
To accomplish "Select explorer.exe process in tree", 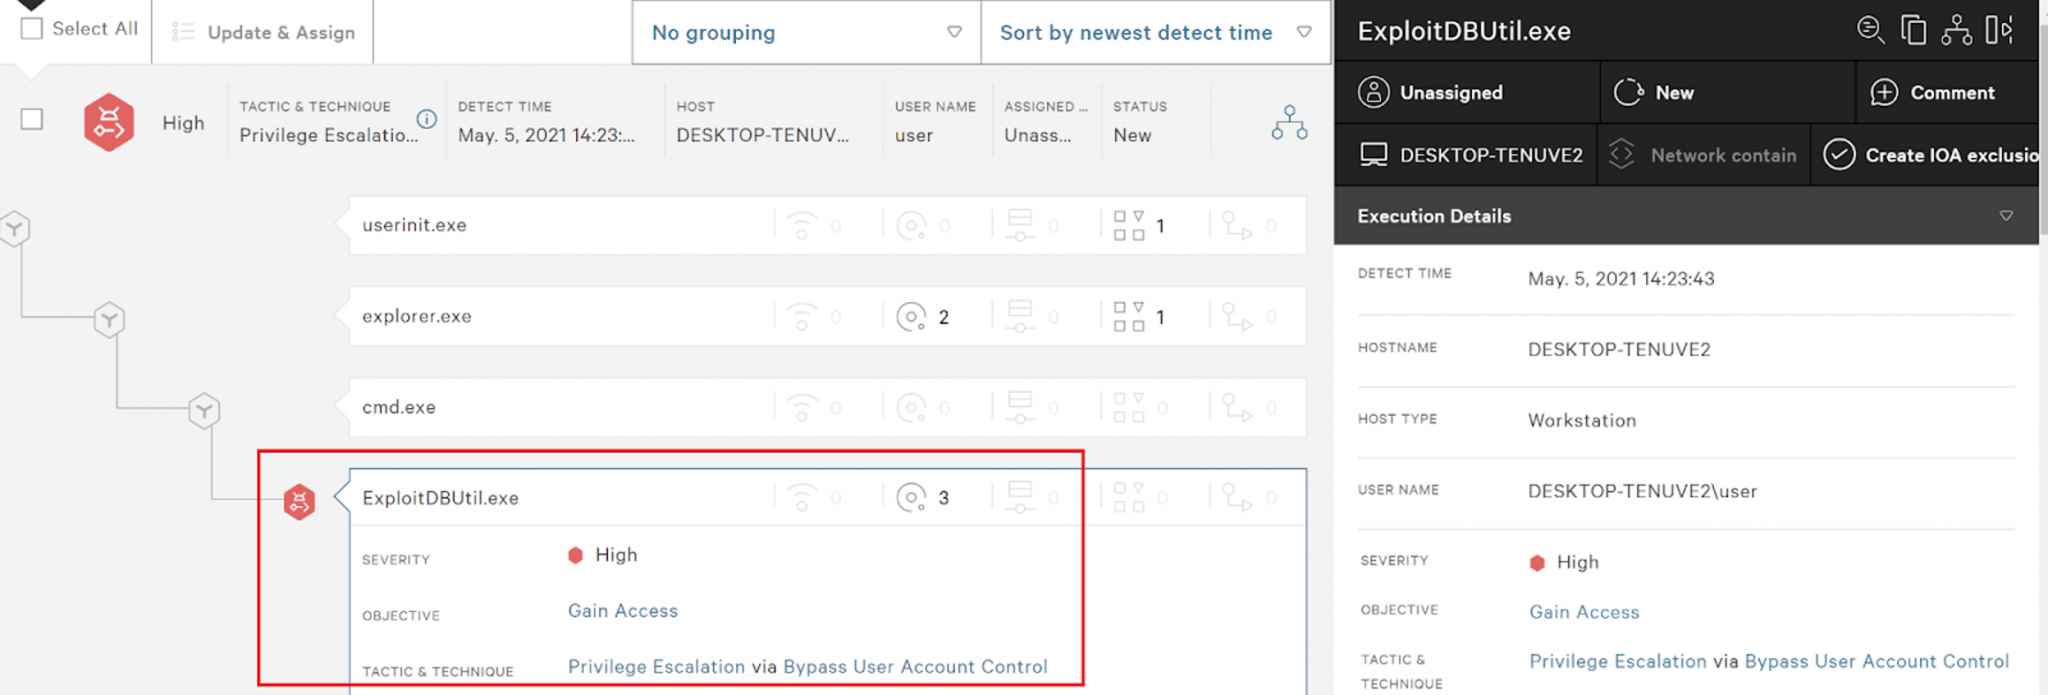I will [417, 316].
